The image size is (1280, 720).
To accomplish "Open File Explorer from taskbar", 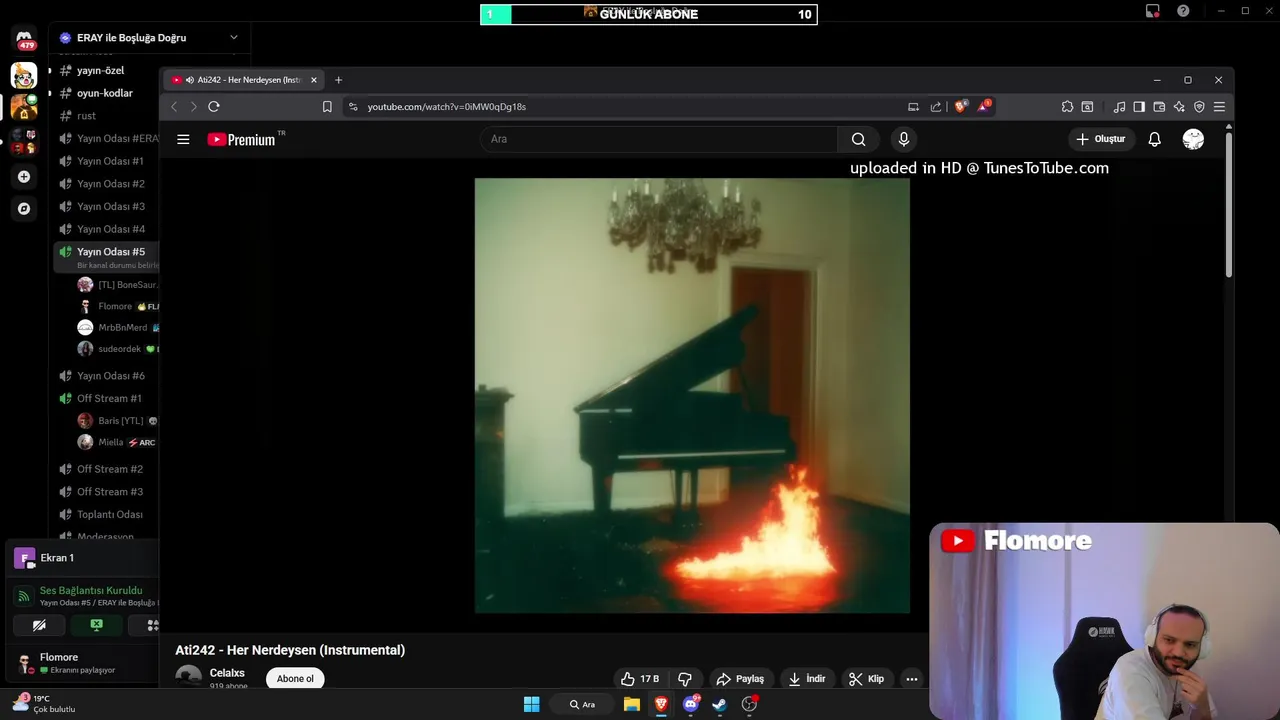I will pos(631,704).
